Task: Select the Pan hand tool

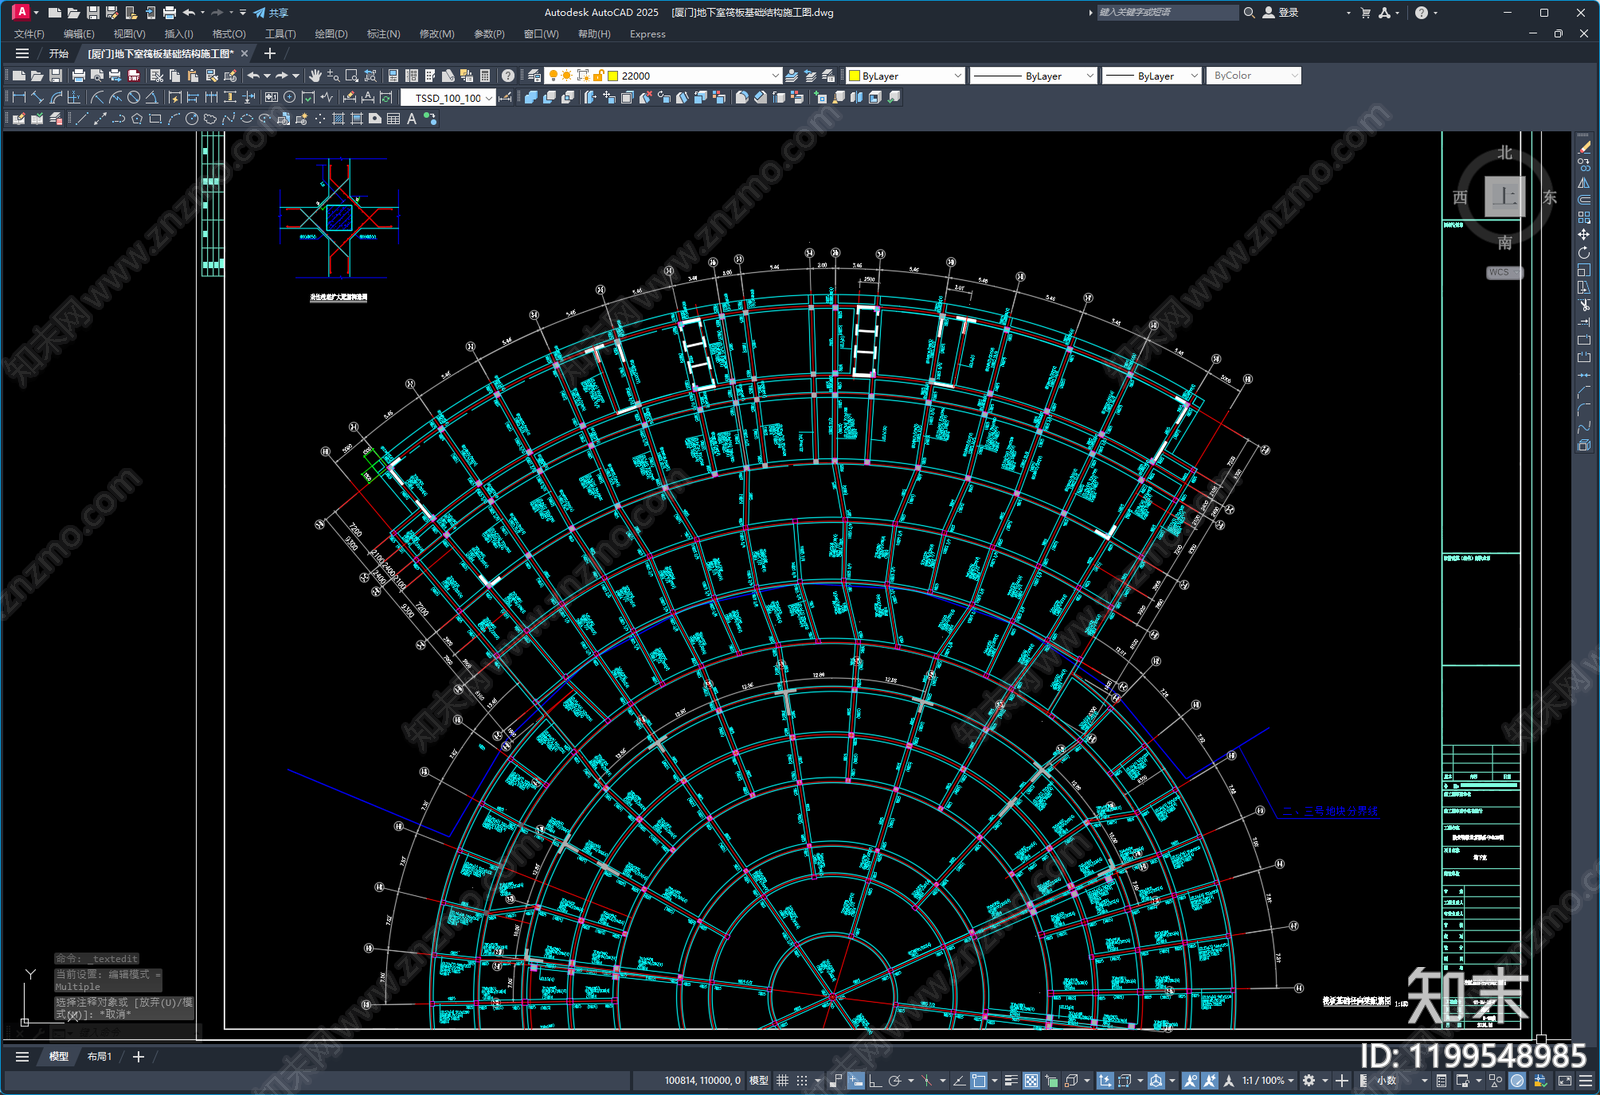Action: click(315, 76)
